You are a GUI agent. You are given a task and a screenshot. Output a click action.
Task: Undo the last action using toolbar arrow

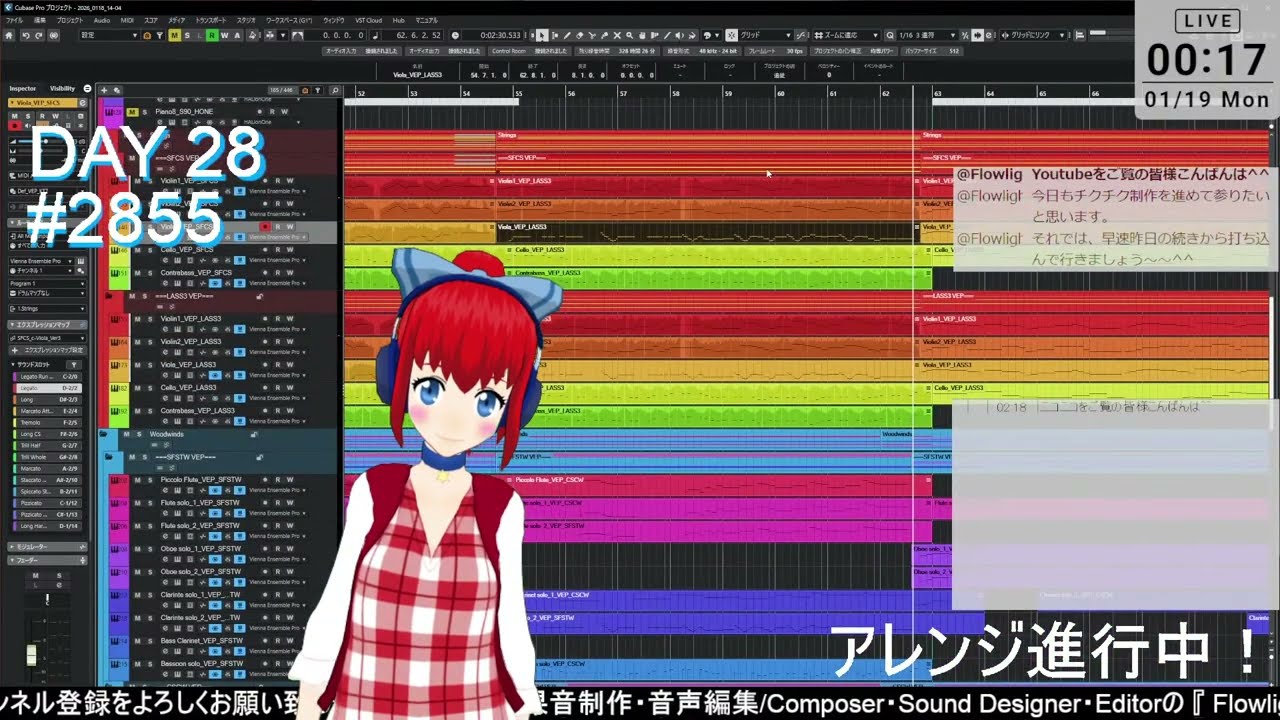[x=24, y=35]
